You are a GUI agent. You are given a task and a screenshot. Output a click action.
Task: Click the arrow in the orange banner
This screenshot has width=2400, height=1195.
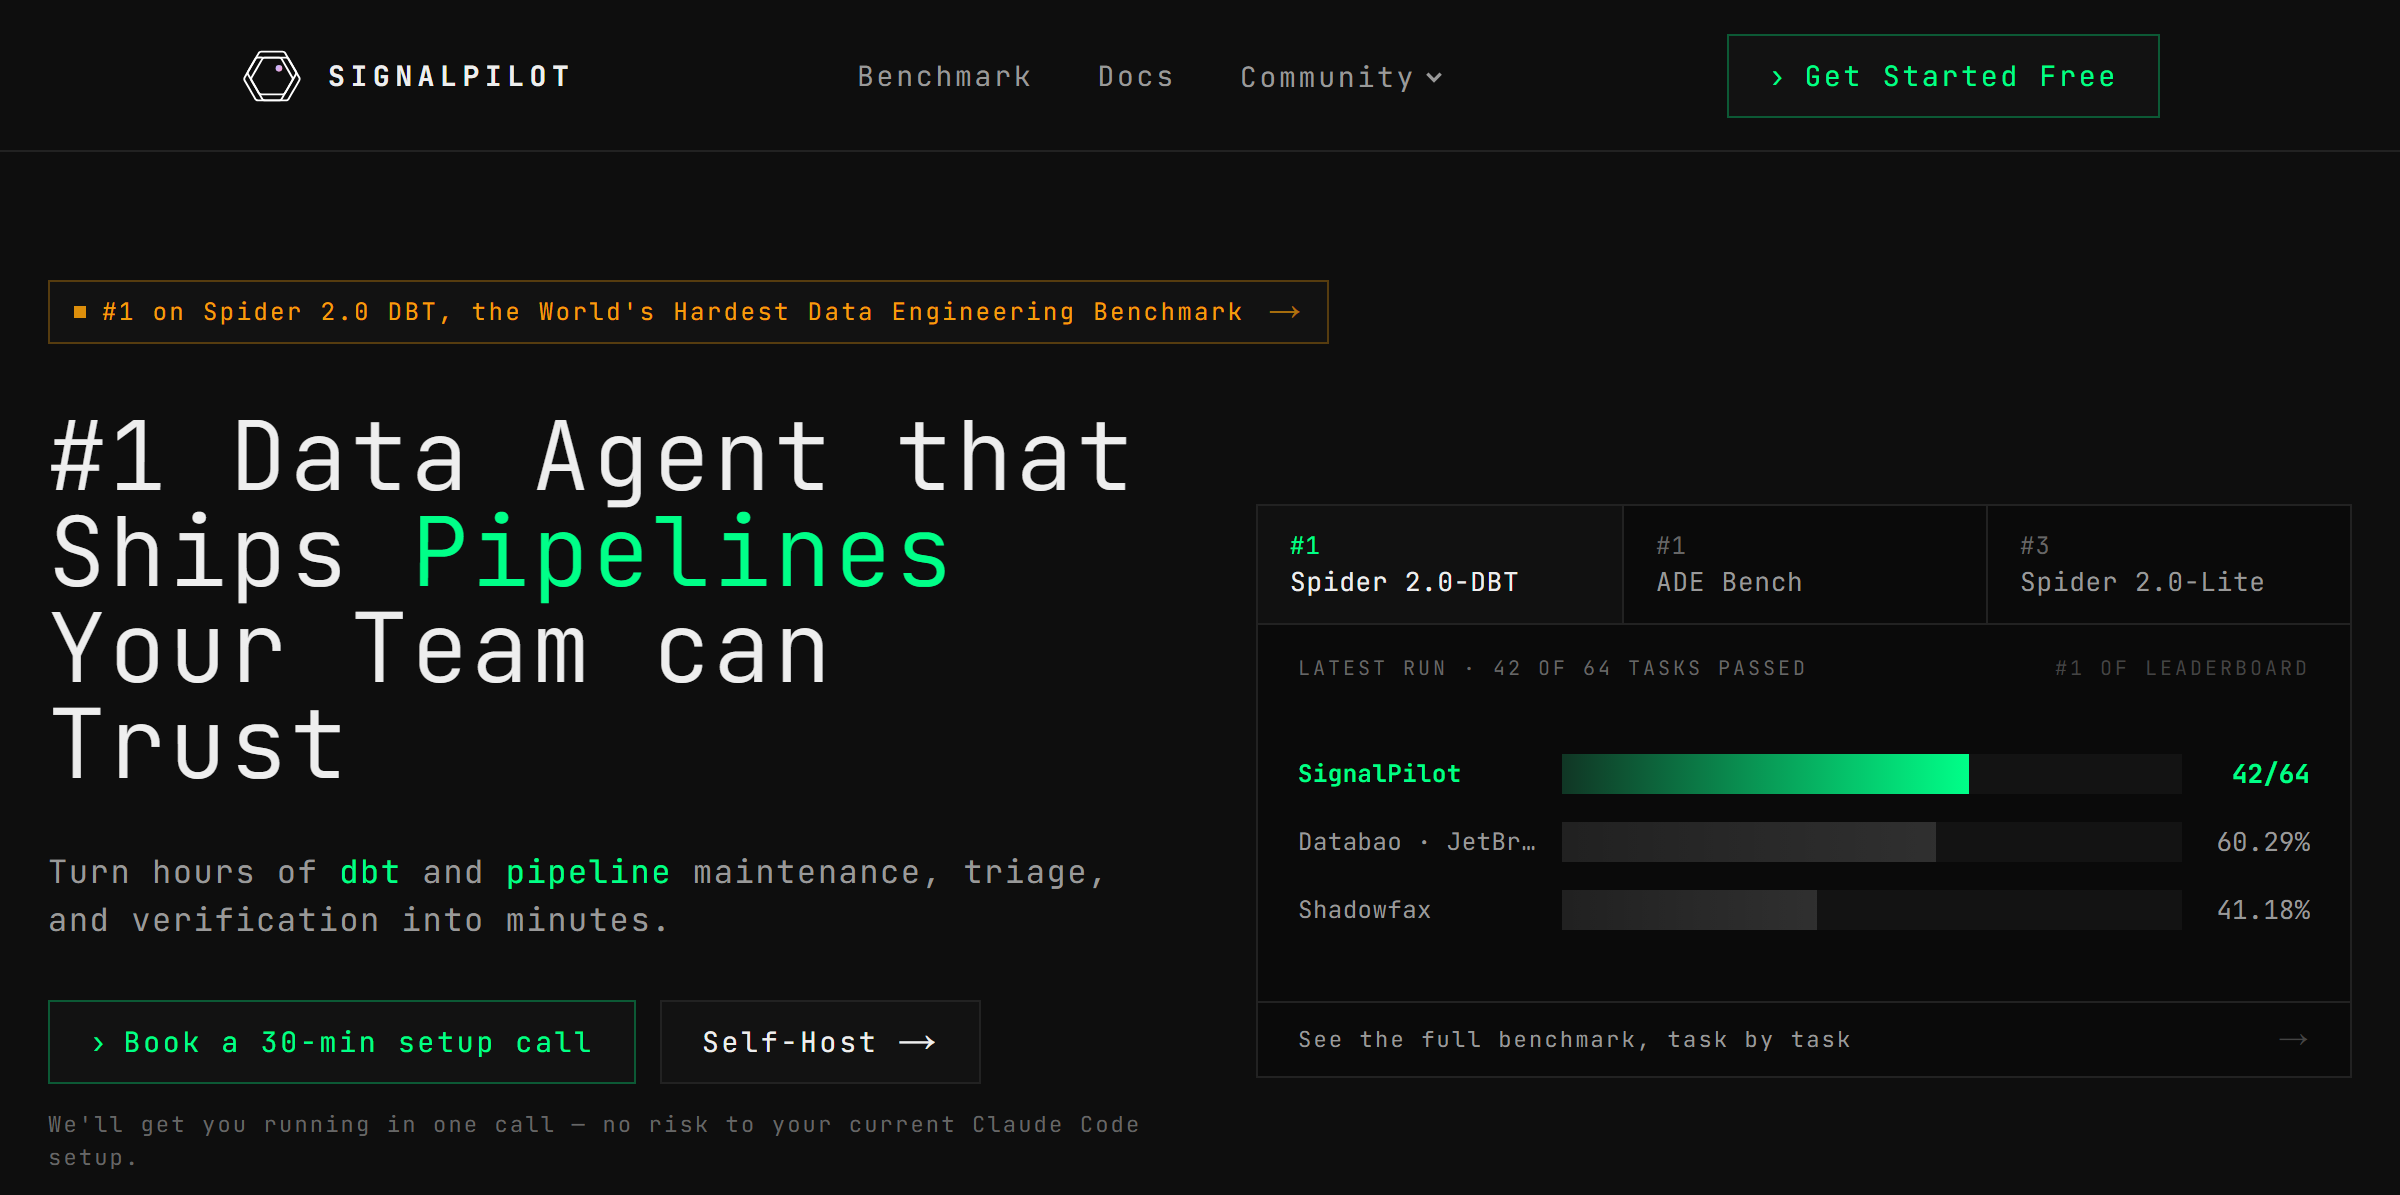coord(1284,312)
